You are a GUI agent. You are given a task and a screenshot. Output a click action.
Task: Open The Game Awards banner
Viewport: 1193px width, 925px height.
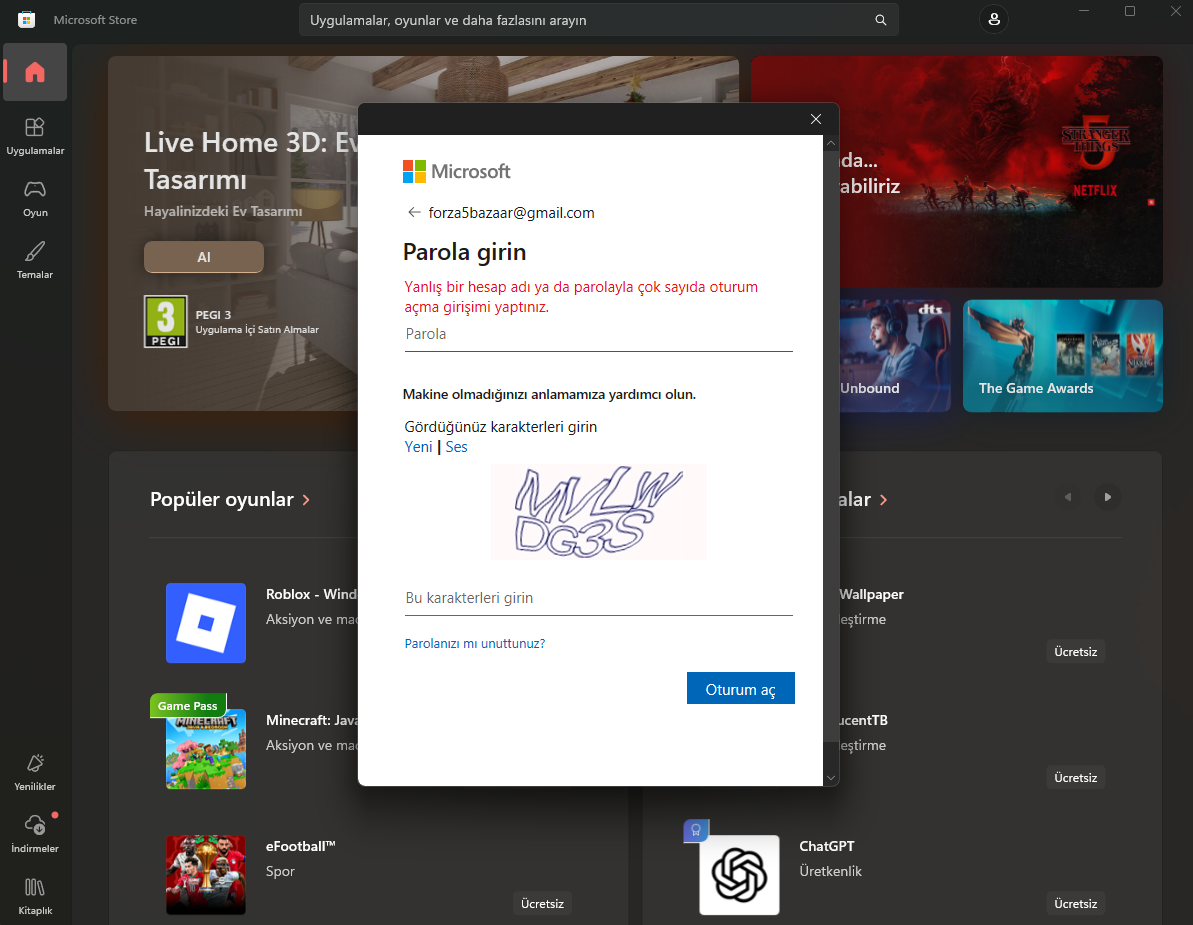[1062, 356]
